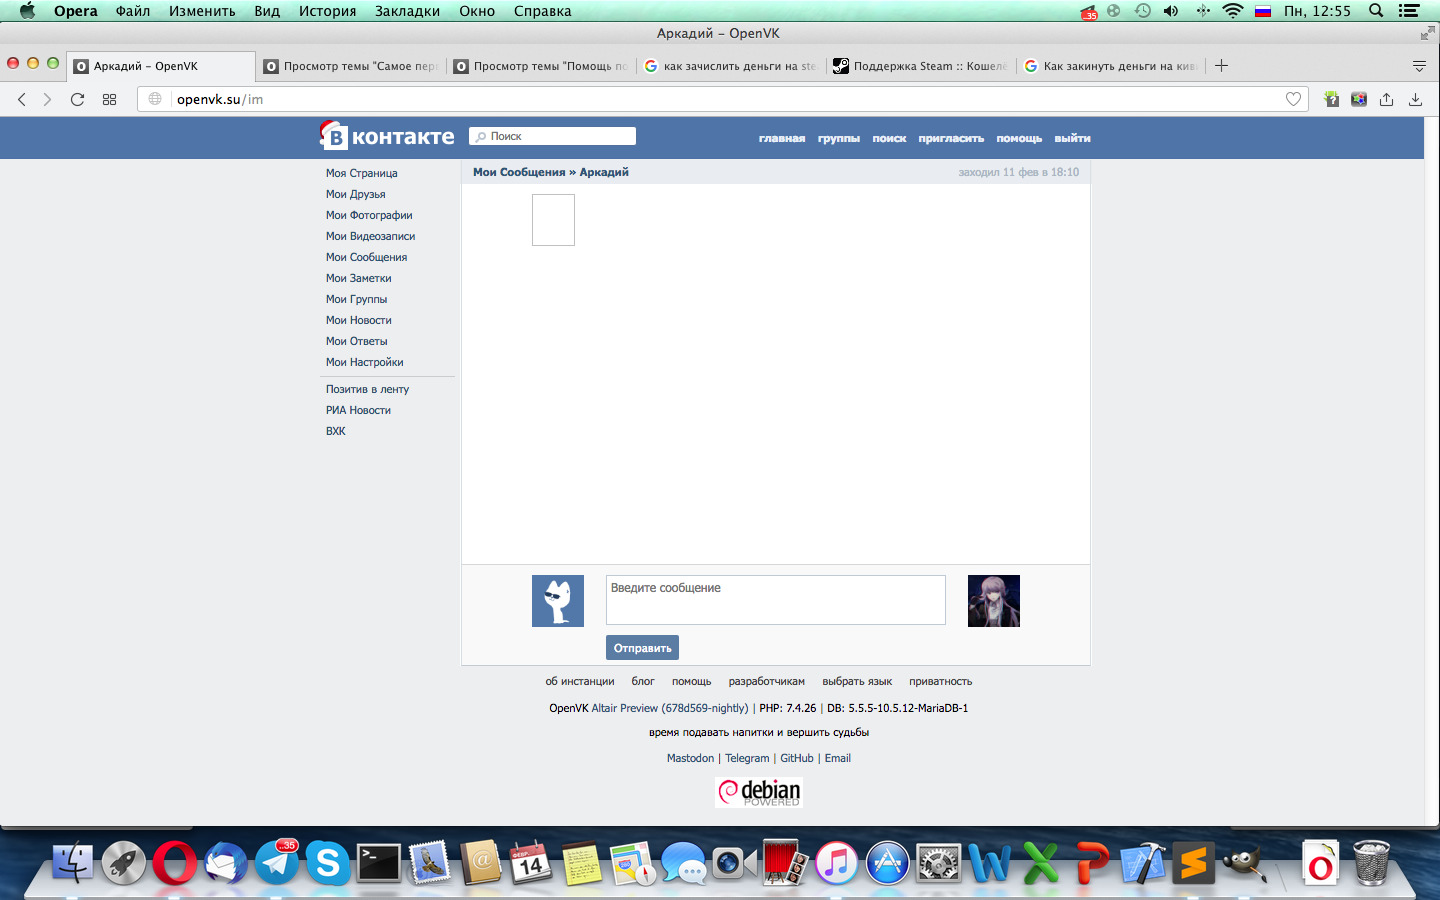Click the Telegram link in the footer
Image resolution: width=1440 pixels, height=900 pixels.
[747, 758]
